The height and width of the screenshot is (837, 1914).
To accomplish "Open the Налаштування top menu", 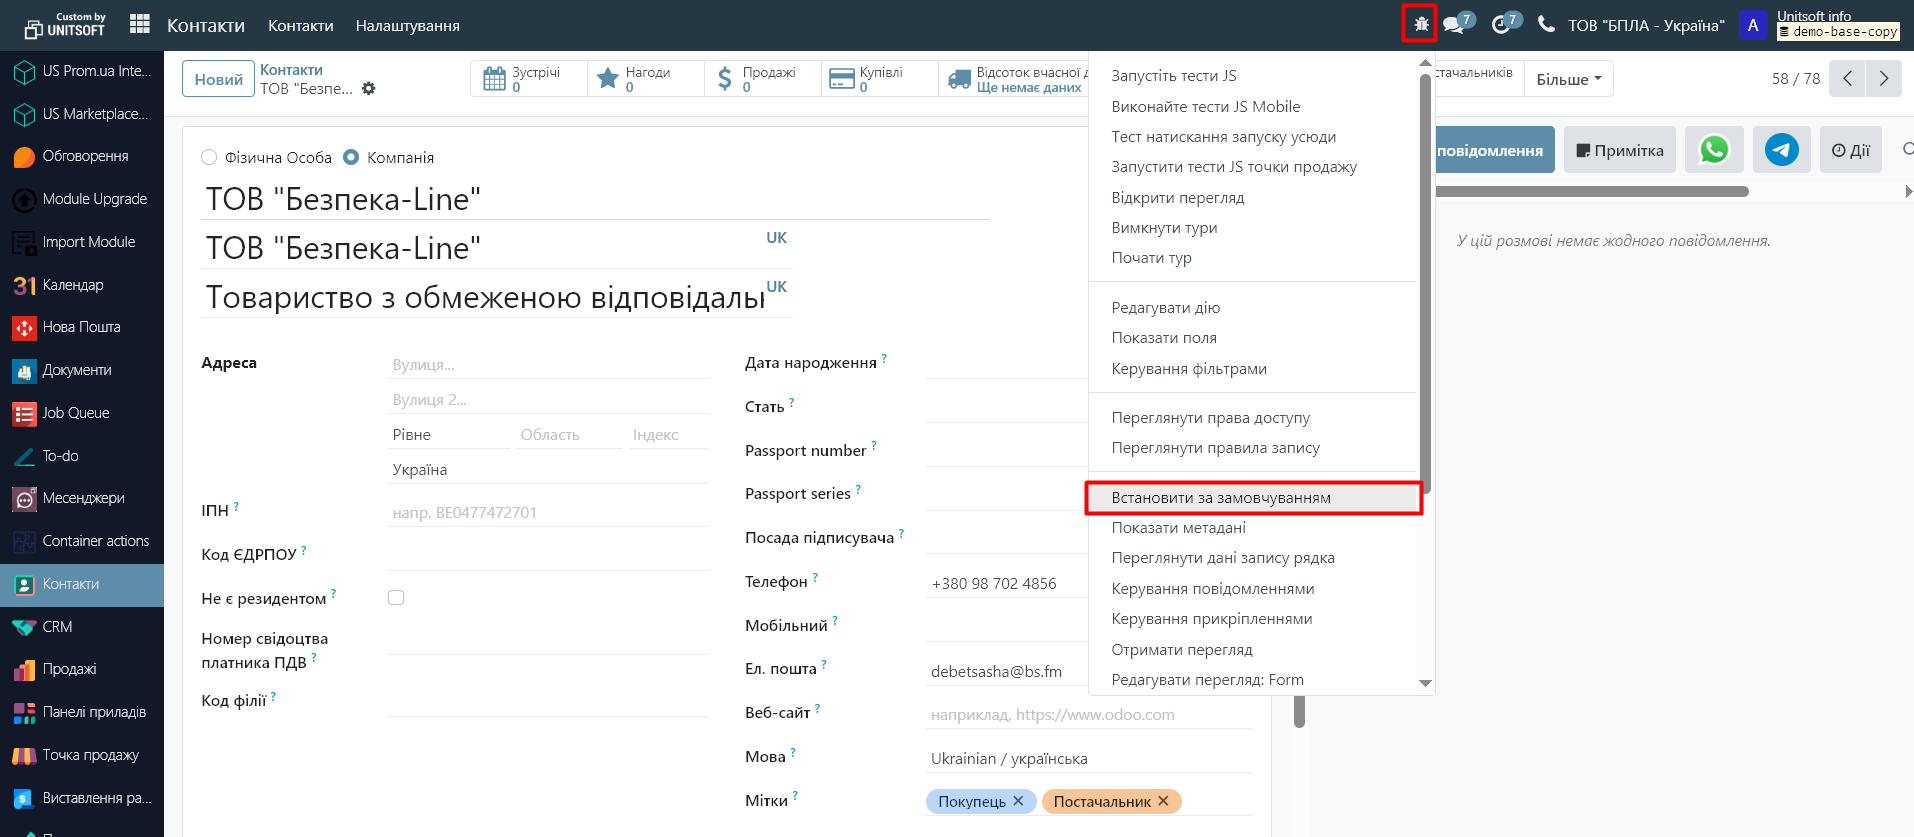I will [x=407, y=26].
